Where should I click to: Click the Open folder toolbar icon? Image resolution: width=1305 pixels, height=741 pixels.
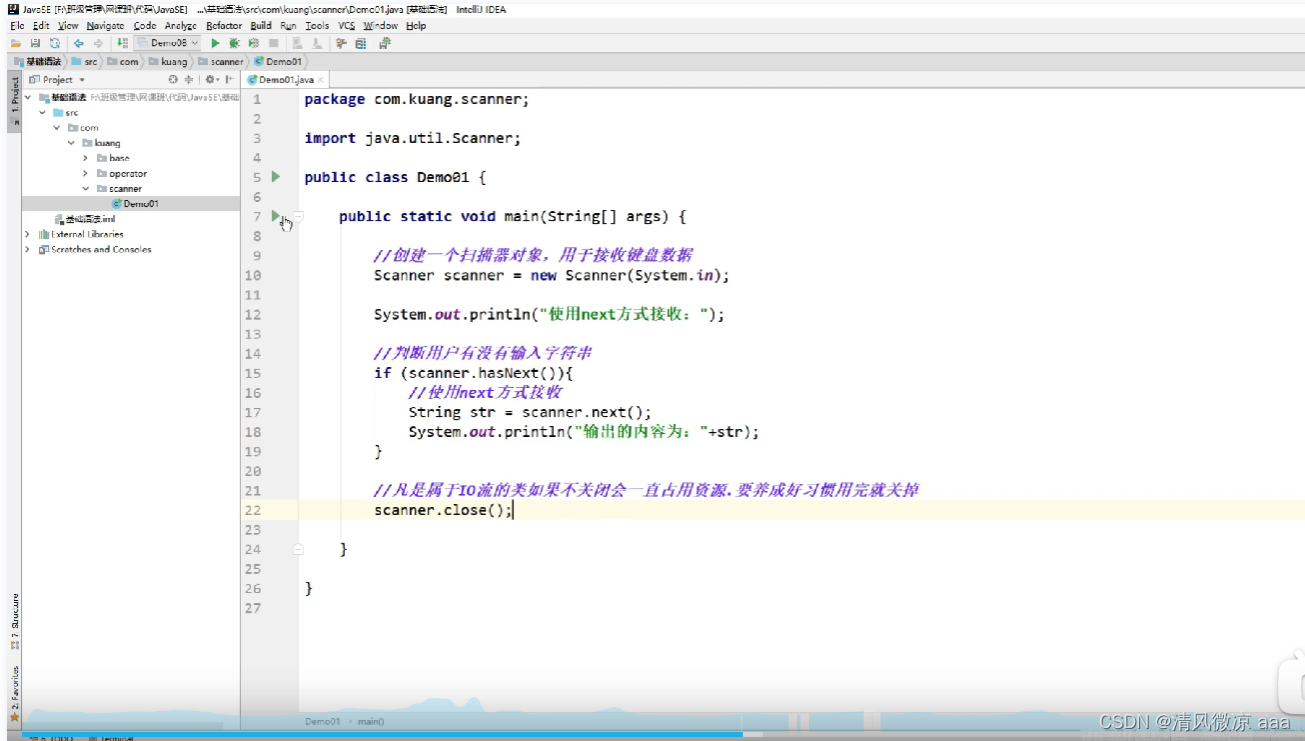[x=15, y=43]
